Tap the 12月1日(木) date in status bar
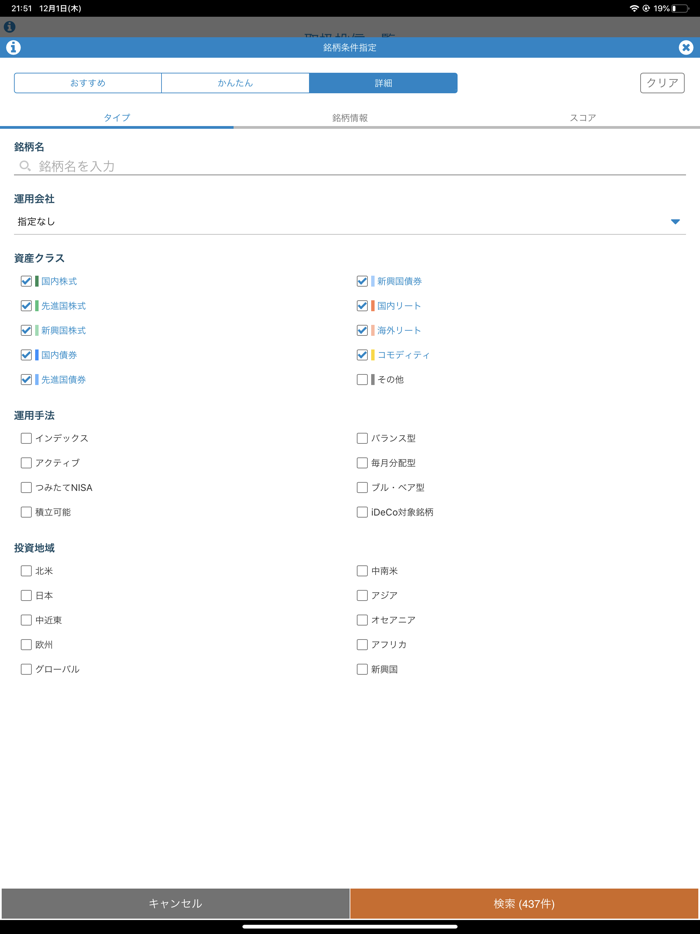Viewport: 700px width, 934px height. point(60,8)
